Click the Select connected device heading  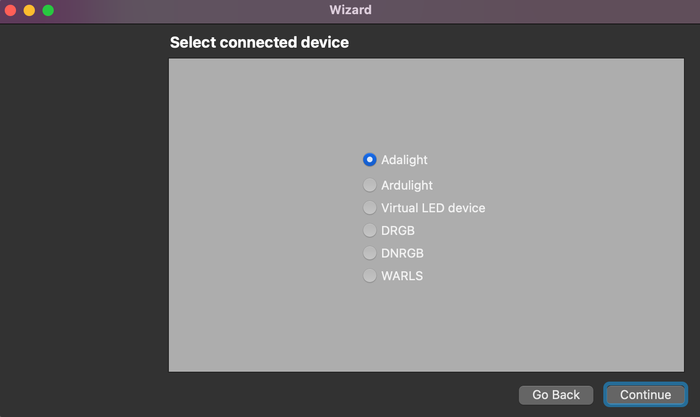259,42
